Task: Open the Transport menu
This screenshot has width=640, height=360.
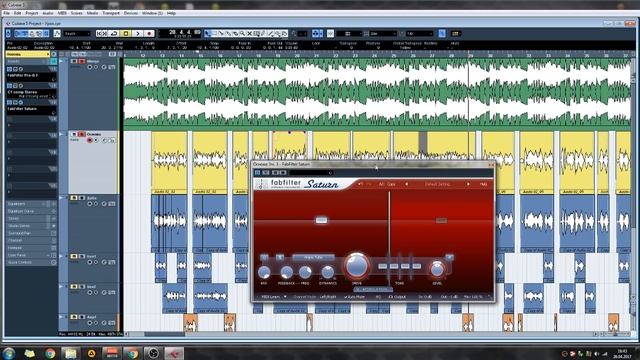Action: [x=111, y=13]
